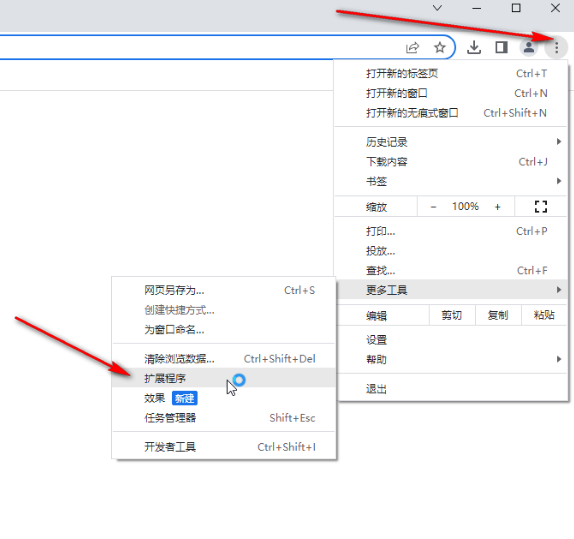574x539 pixels.
Task: Decrease zoom with the minus button
Action: [433, 207]
